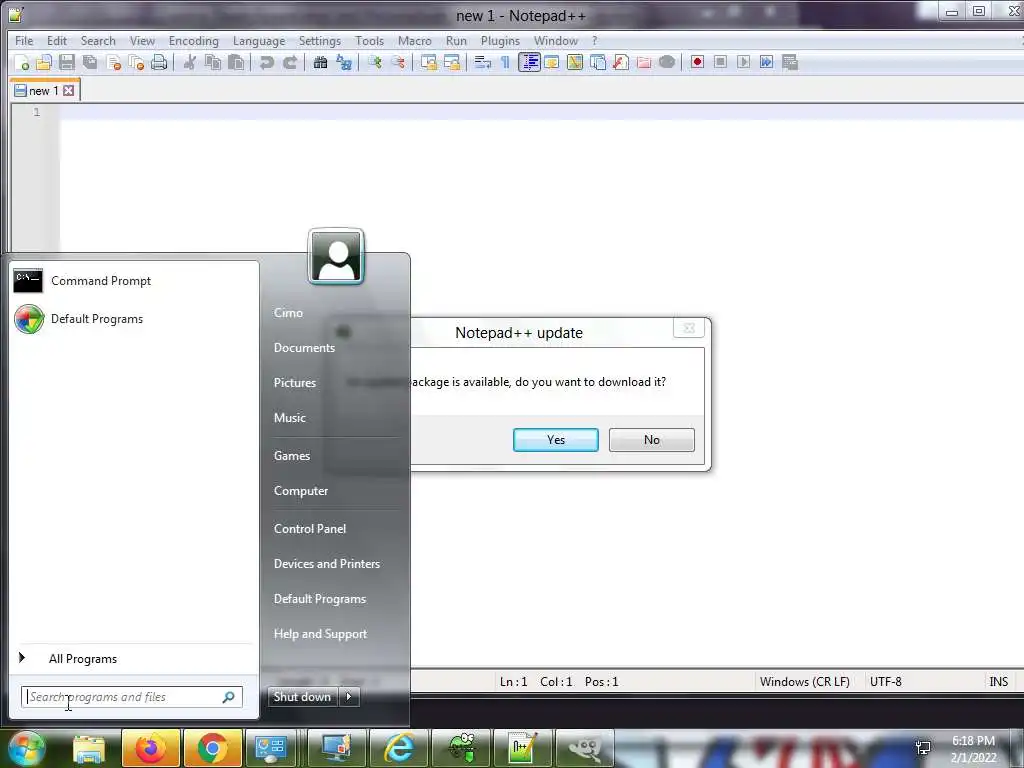The height and width of the screenshot is (768, 1024).
Task: Open the Plugins menu
Action: (500, 40)
